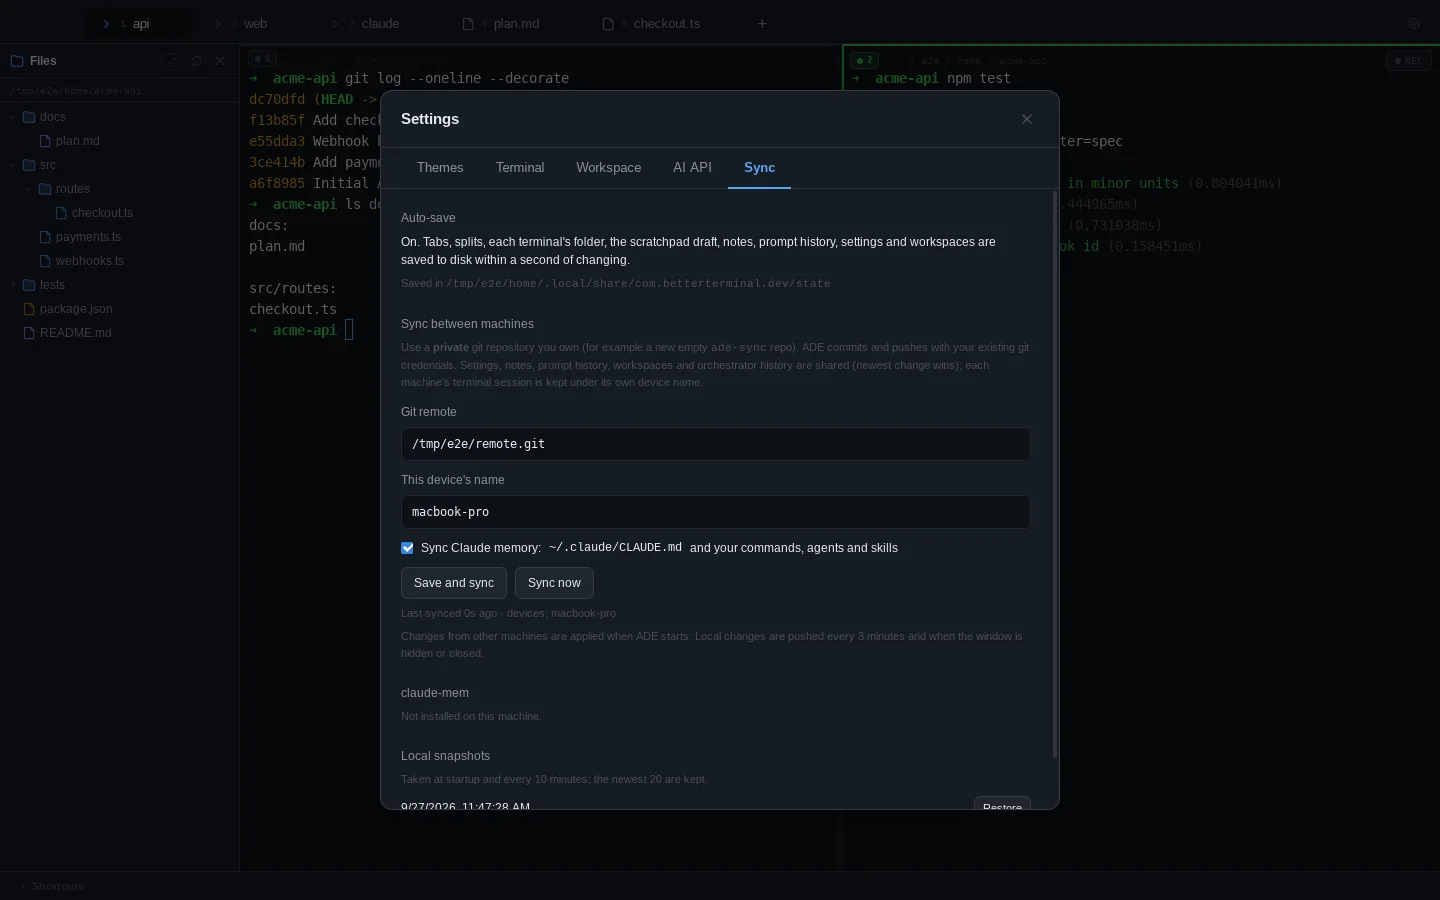Click the payments.ts file icon

point(46,237)
